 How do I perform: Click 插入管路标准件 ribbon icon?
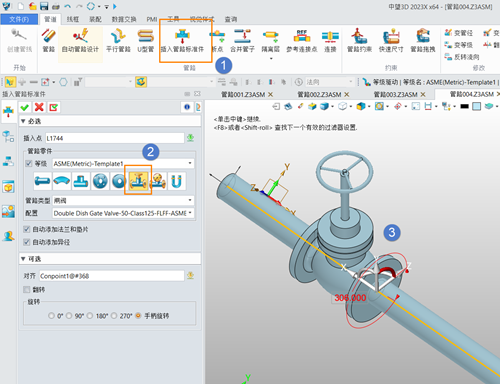click(182, 36)
